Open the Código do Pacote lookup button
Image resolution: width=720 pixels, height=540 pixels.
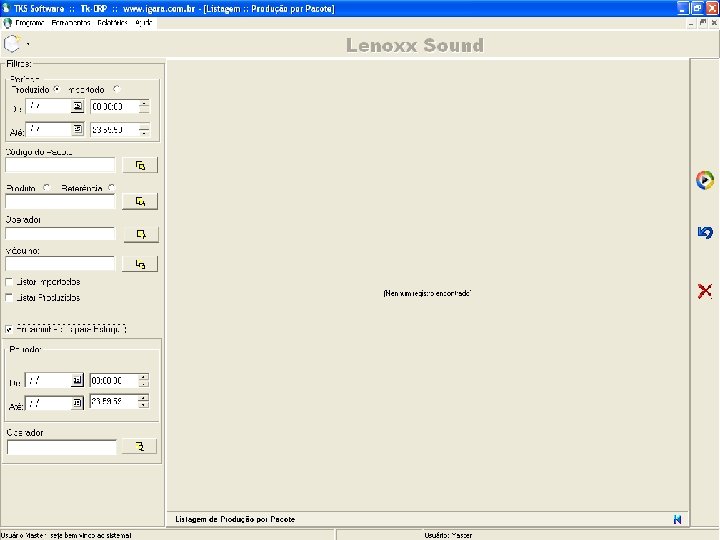click(140, 165)
